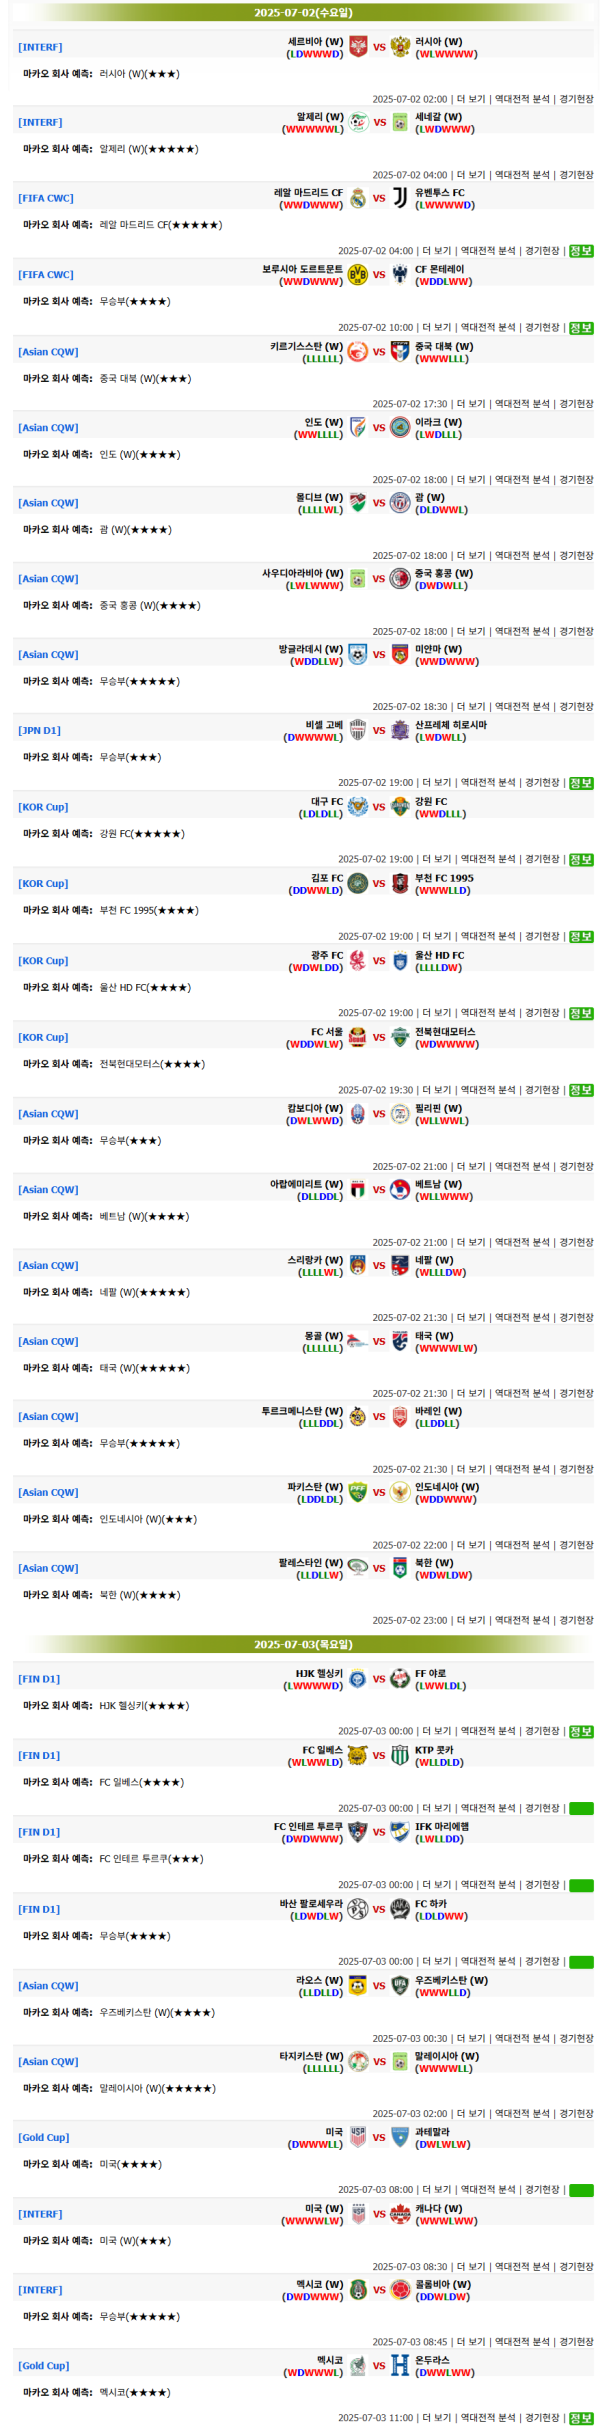This screenshot has height=2428, width=600.
Task: Click green 정보 button for Real Madrid match
Action: click(x=581, y=251)
